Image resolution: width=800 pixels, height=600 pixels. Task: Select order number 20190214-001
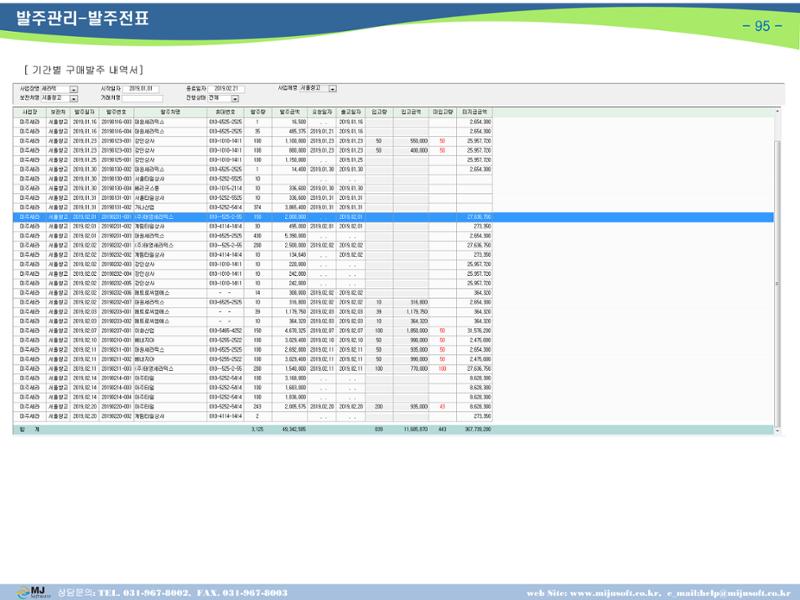116,378
